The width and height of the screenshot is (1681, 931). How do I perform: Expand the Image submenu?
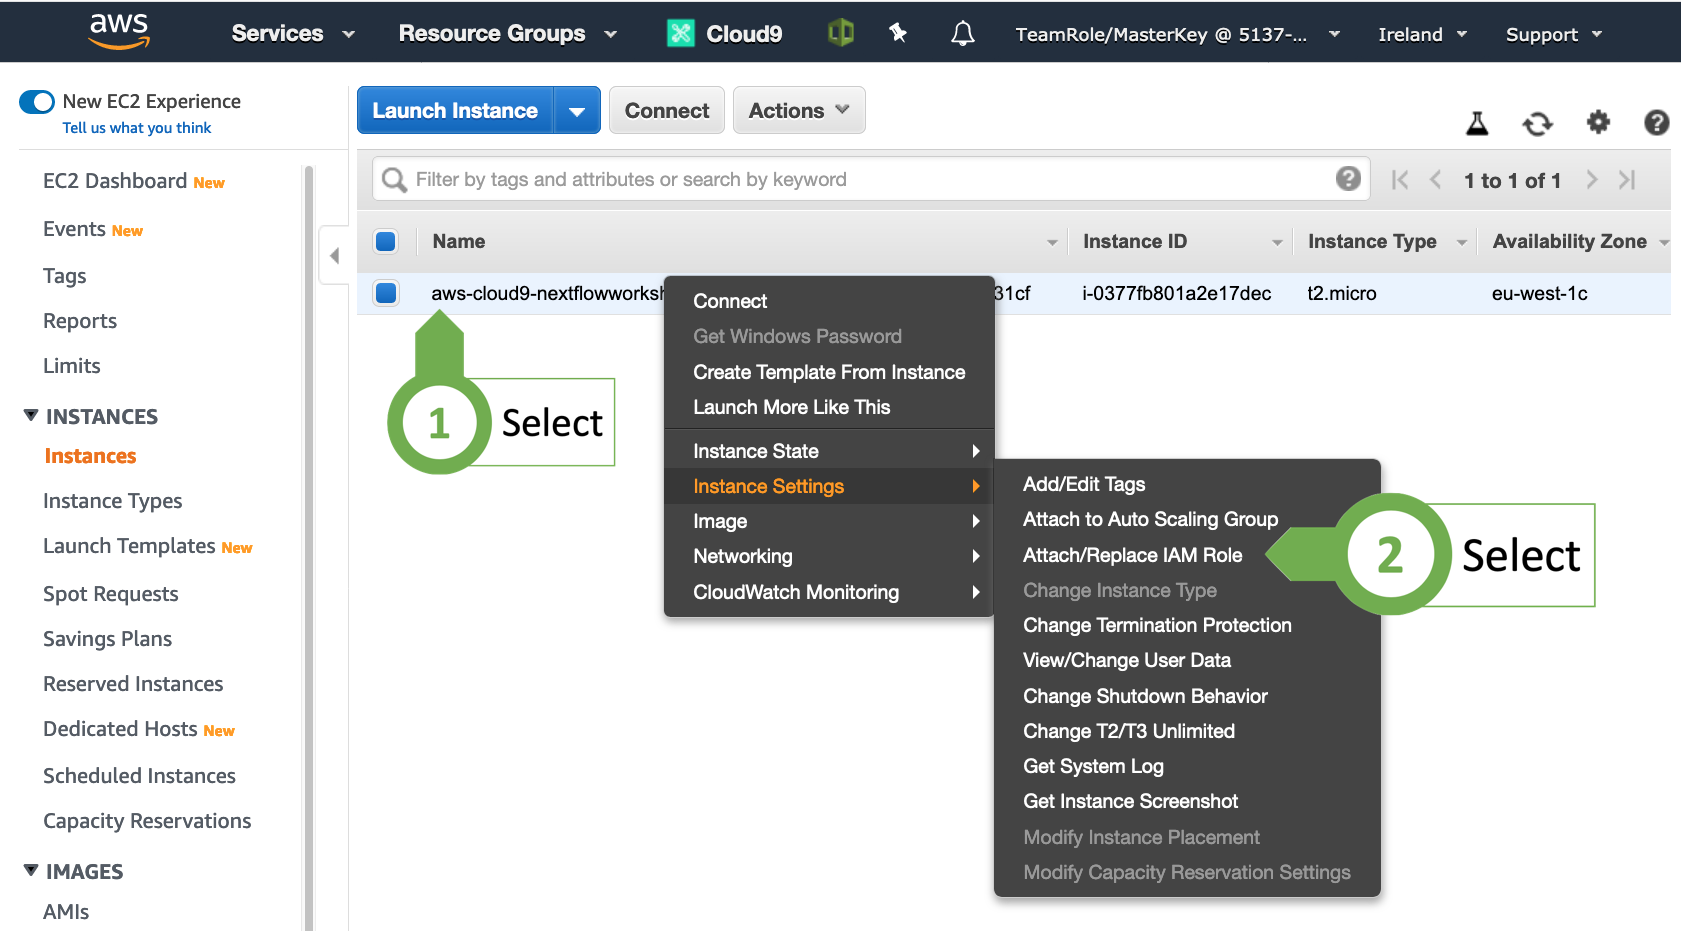pos(829,521)
